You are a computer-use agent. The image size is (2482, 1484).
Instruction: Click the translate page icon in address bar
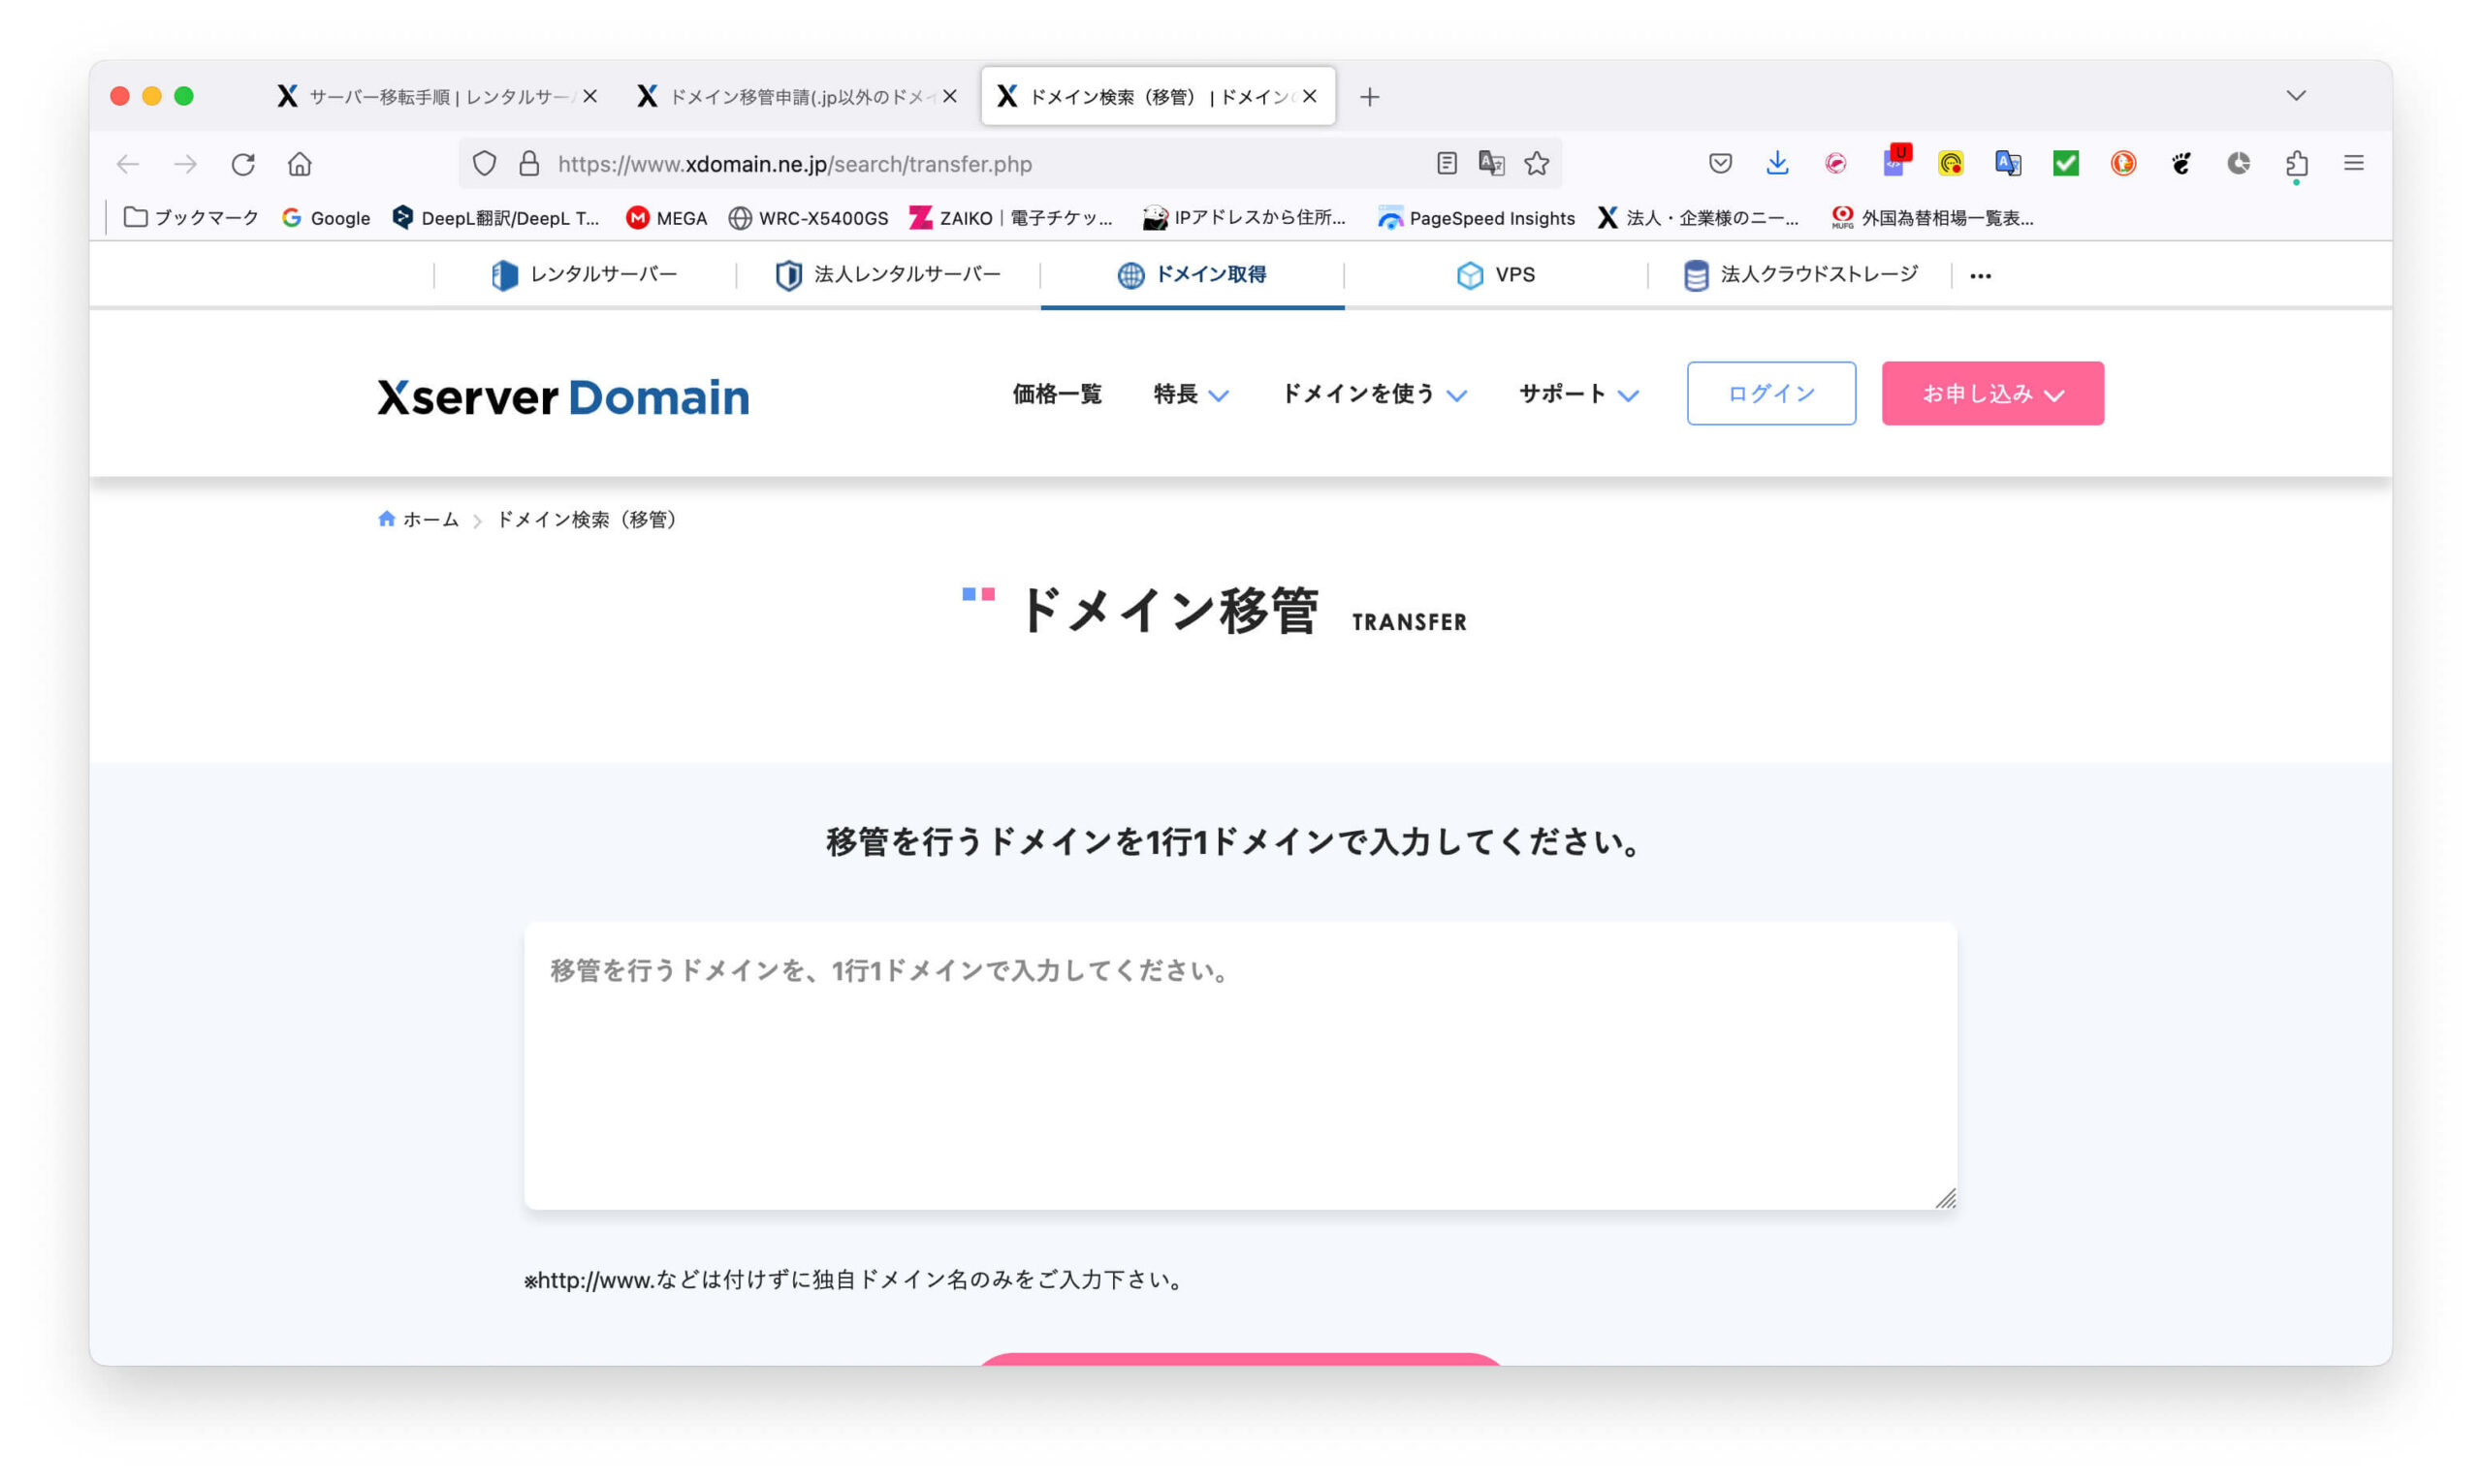1491,163
